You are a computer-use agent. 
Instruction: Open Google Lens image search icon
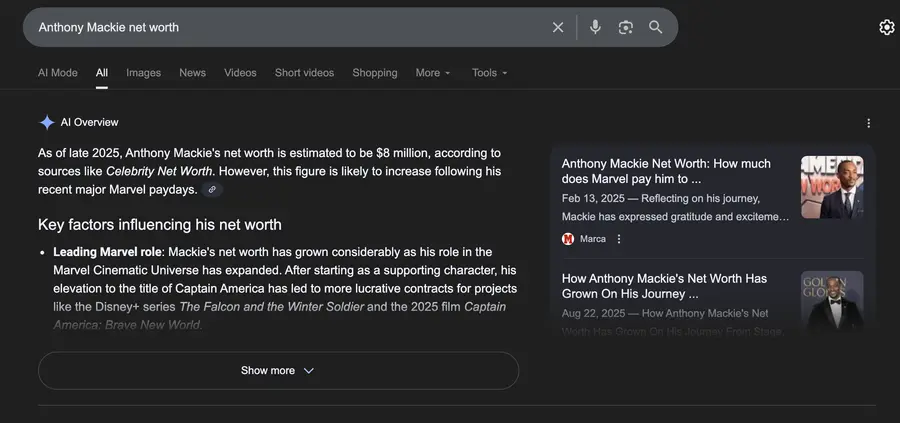[625, 27]
